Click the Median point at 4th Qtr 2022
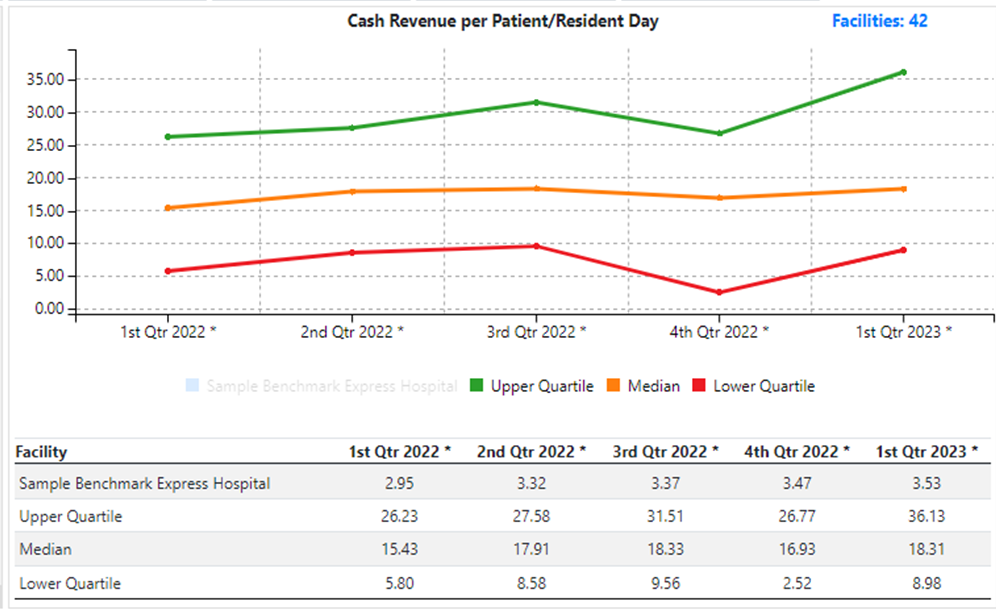Image resolution: width=996 pixels, height=613 pixels. pos(720,198)
